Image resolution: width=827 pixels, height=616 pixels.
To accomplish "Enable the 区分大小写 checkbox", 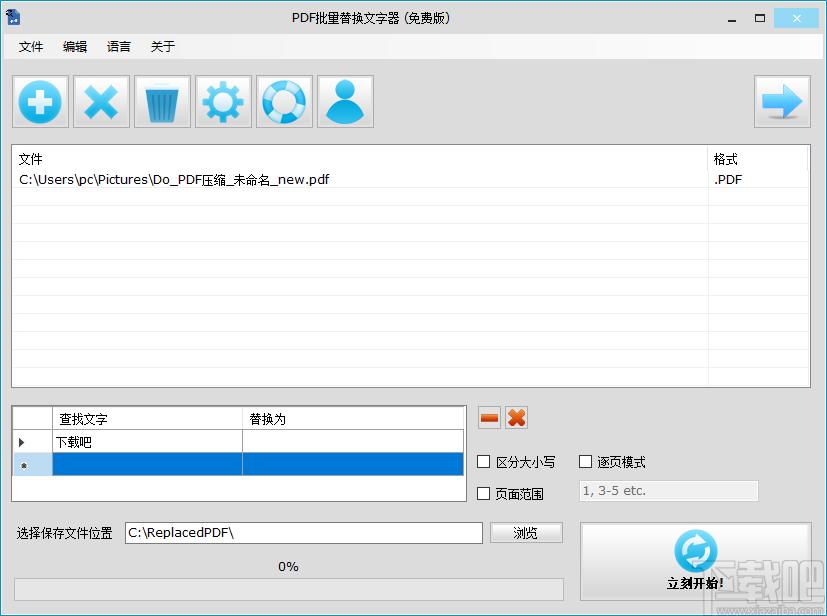I will [x=483, y=462].
